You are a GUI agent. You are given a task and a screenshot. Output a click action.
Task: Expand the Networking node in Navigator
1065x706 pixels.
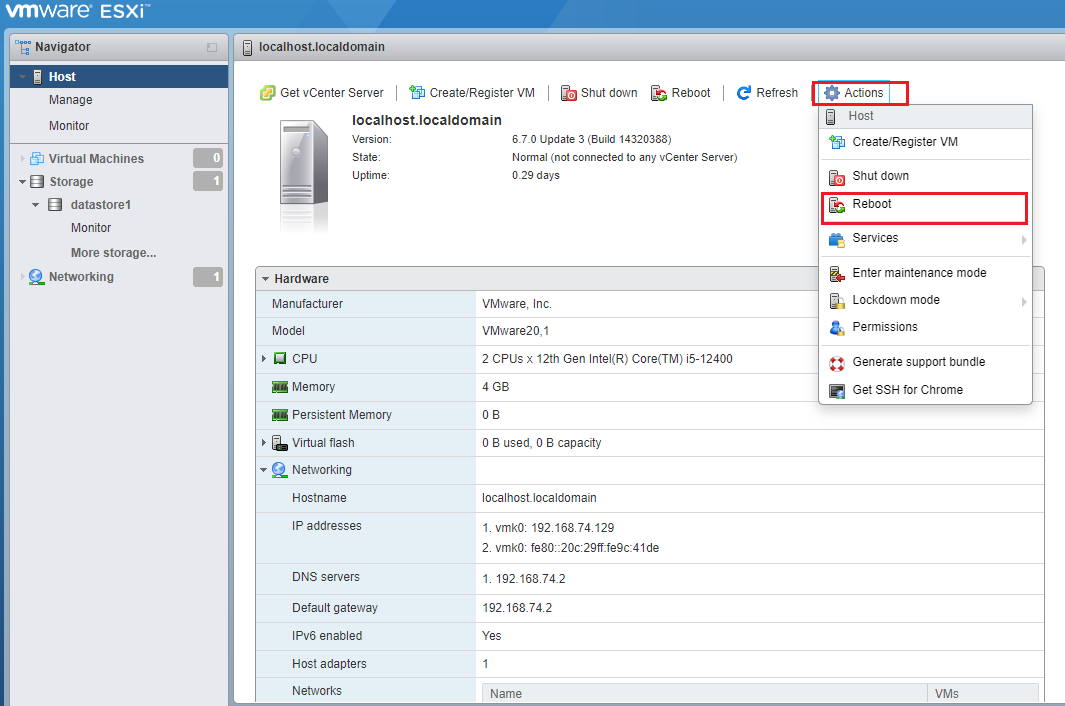click(22, 277)
